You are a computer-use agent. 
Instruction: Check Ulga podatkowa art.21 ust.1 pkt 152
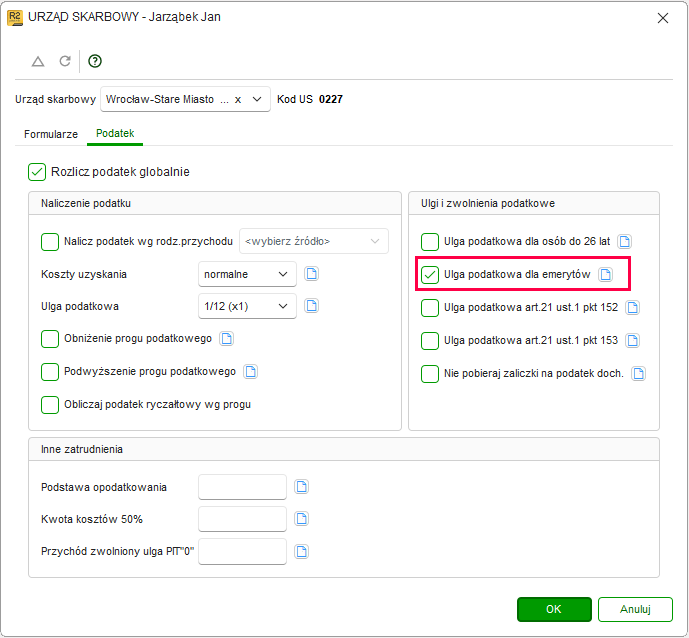430,308
